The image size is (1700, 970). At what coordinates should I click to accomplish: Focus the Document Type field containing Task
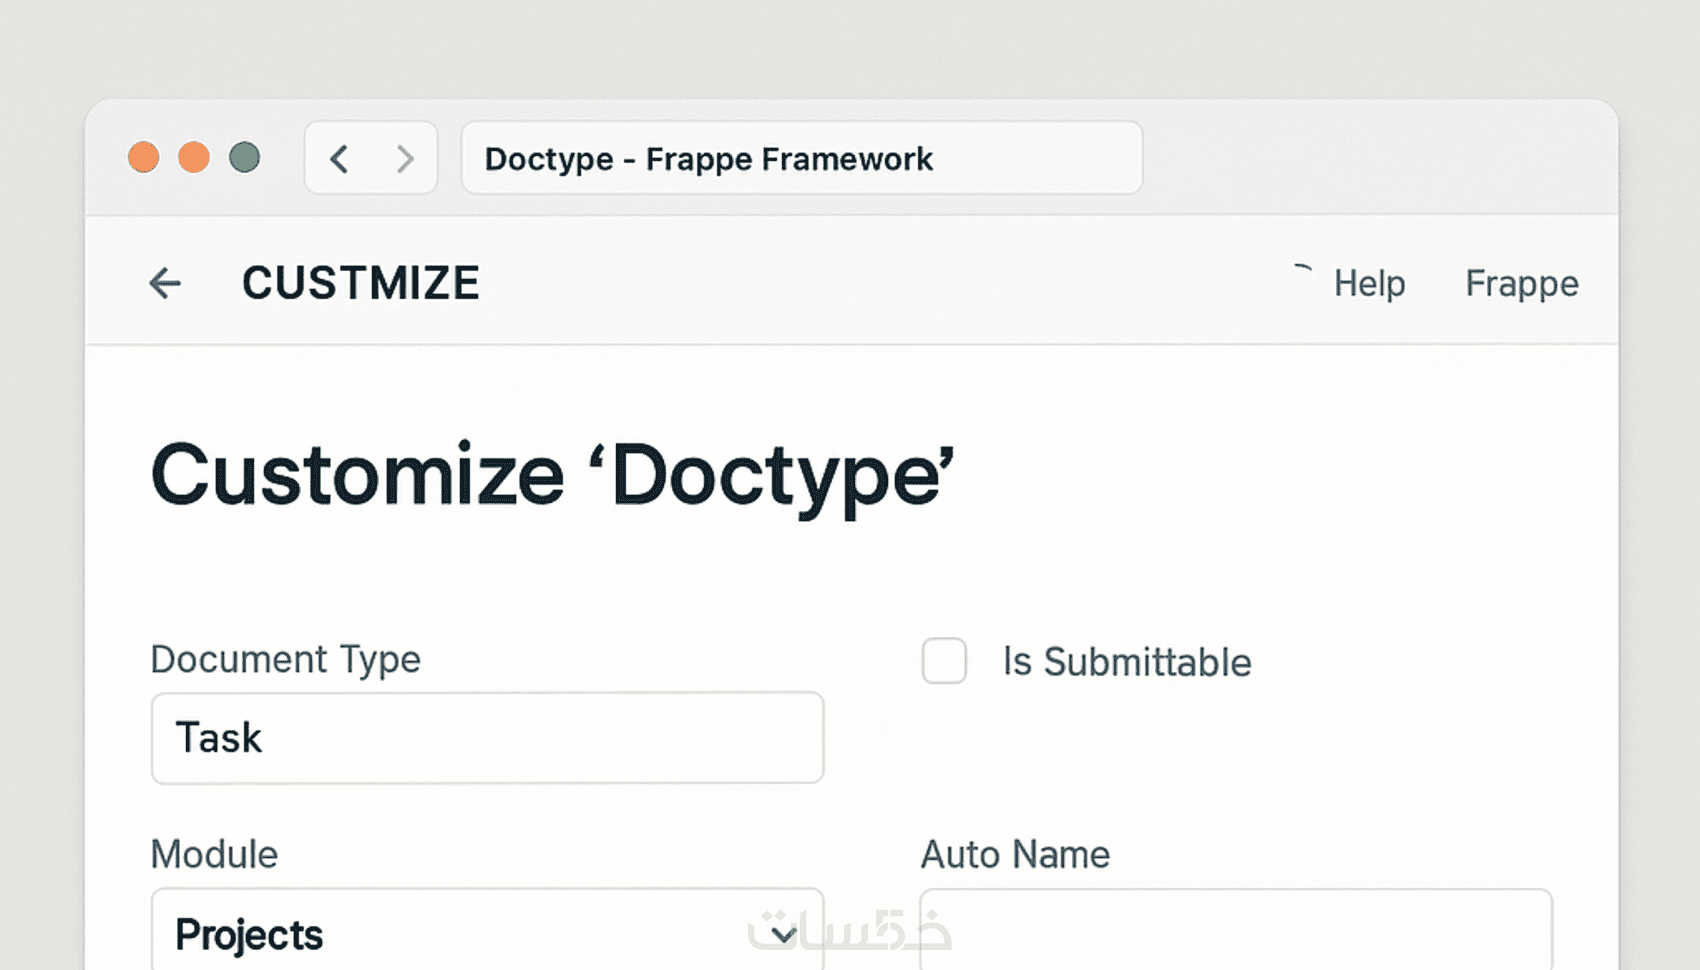click(x=487, y=738)
